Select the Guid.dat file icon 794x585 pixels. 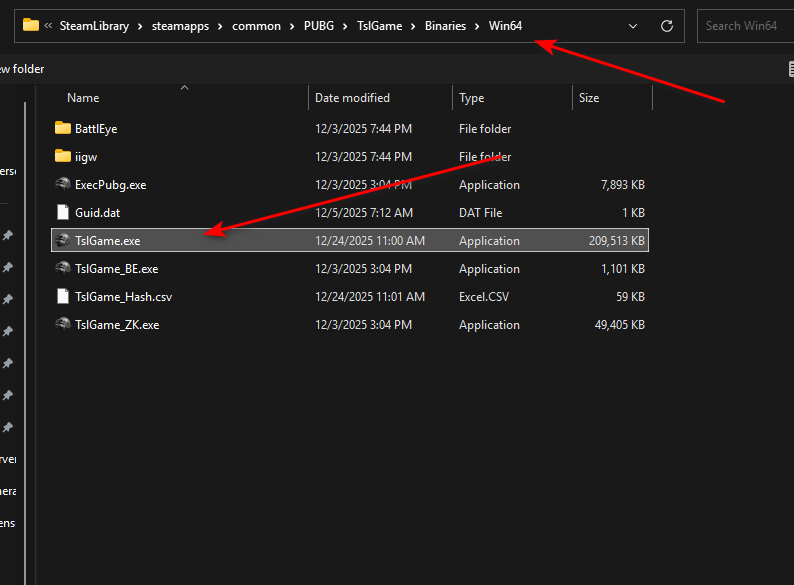63,212
